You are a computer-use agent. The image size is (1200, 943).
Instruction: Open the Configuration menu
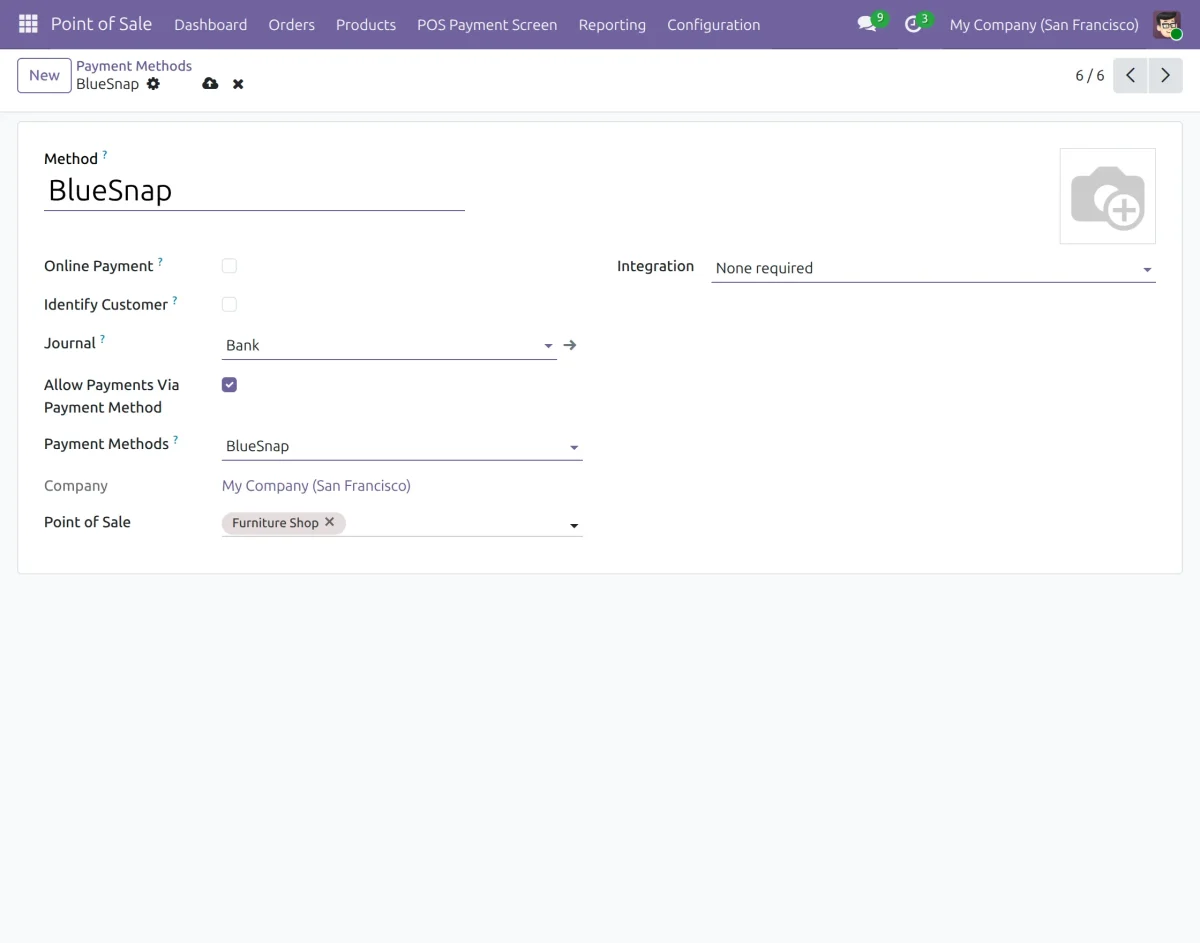pos(714,24)
